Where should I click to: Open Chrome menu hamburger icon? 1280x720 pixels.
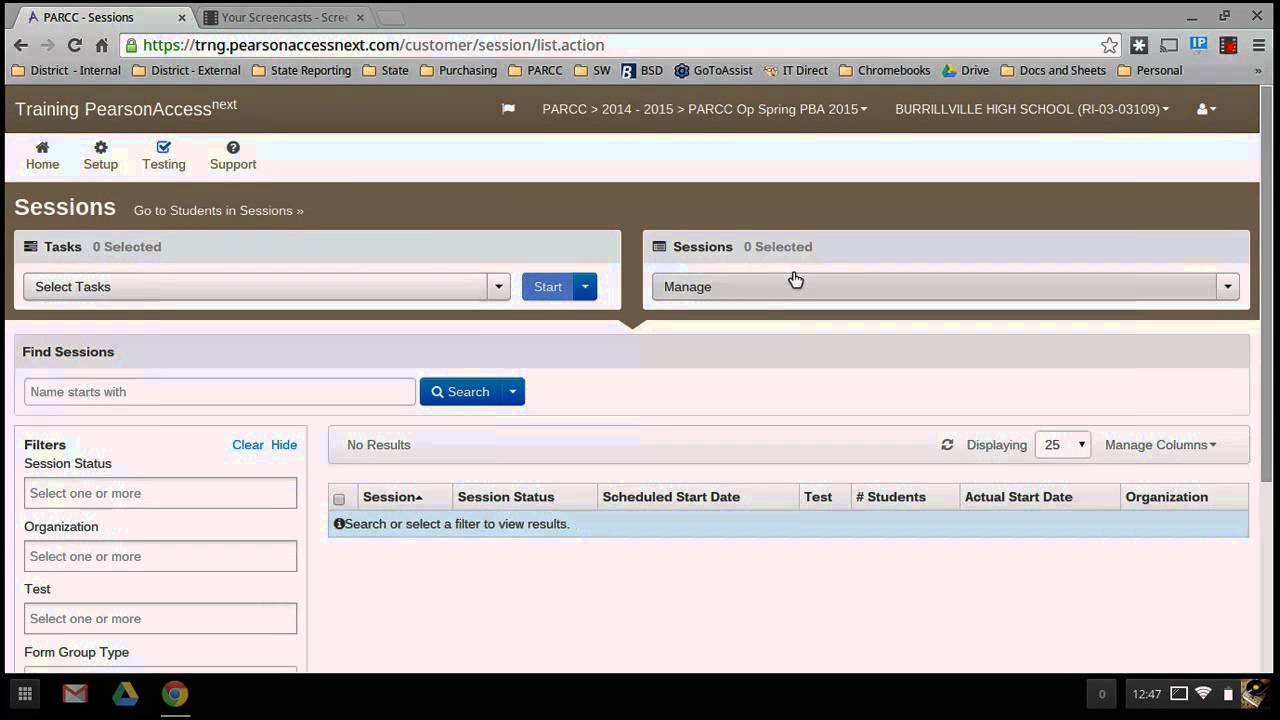tap(1258, 45)
